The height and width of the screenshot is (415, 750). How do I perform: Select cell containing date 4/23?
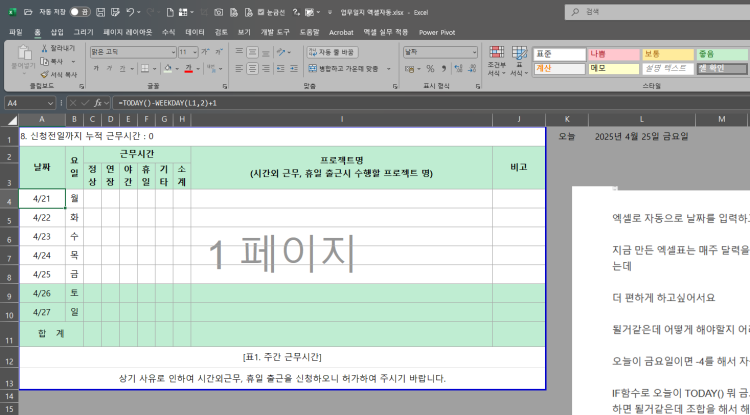point(42,237)
